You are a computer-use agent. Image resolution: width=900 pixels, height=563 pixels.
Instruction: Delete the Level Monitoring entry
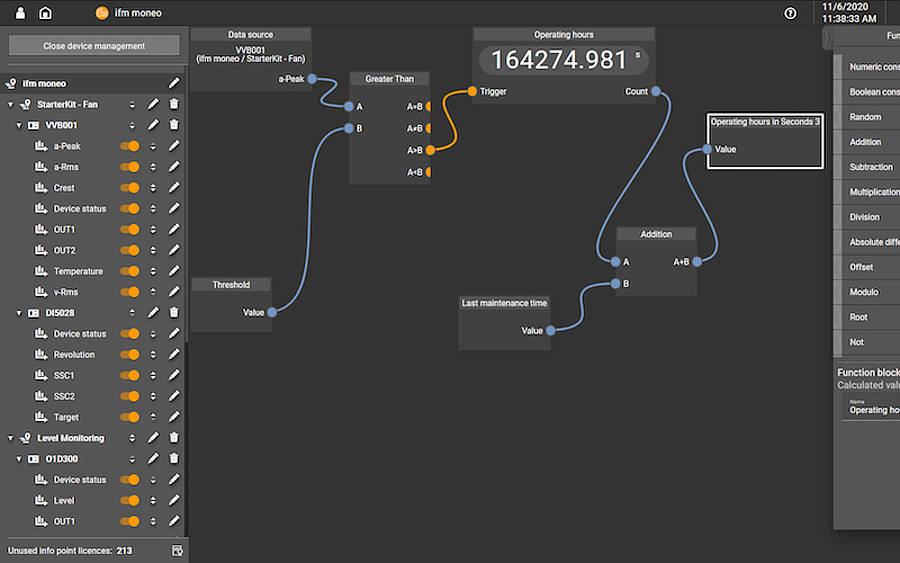(174, 438)
